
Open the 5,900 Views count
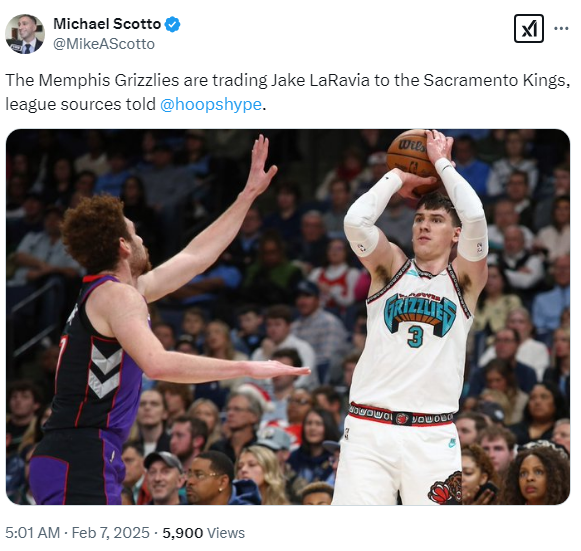(203, 532)
